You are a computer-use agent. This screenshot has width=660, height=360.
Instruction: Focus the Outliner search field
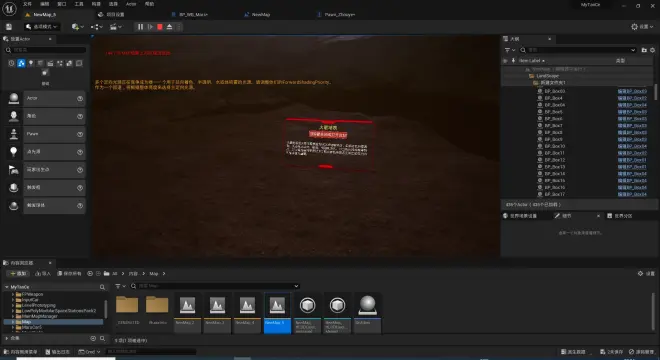578,50
